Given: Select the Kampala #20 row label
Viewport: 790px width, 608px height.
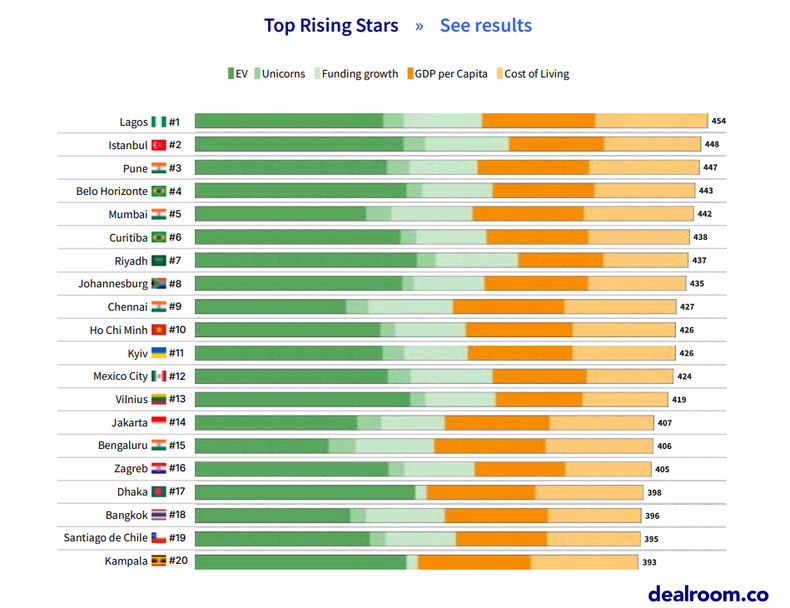Looking at the screenshot, I should point(146,561).
